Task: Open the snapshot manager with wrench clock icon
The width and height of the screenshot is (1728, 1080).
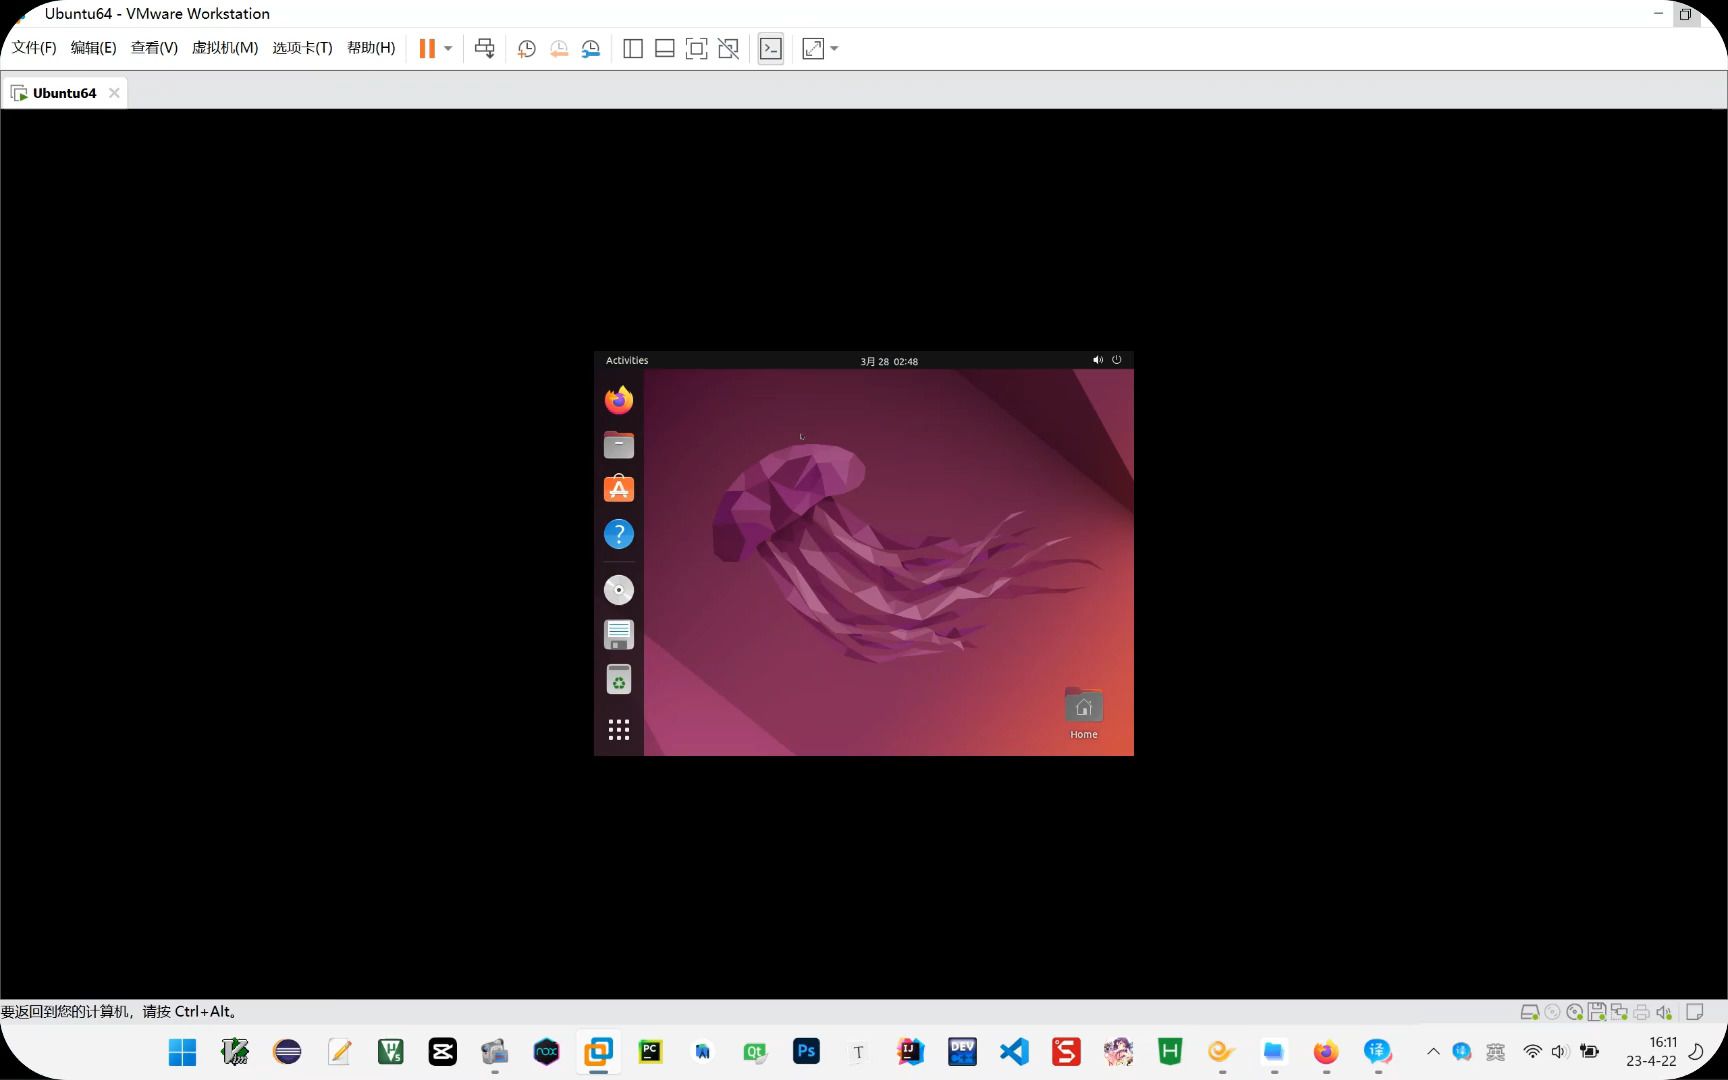Action: [x=591, y=48]
